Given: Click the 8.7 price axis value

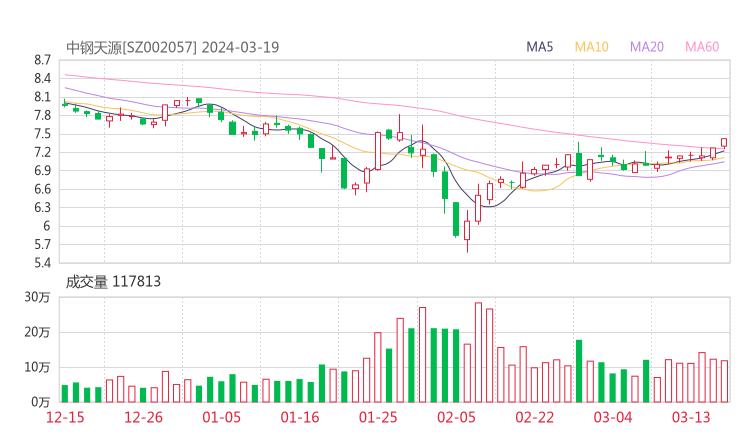Looking at the screenshot, I should 42,60.
